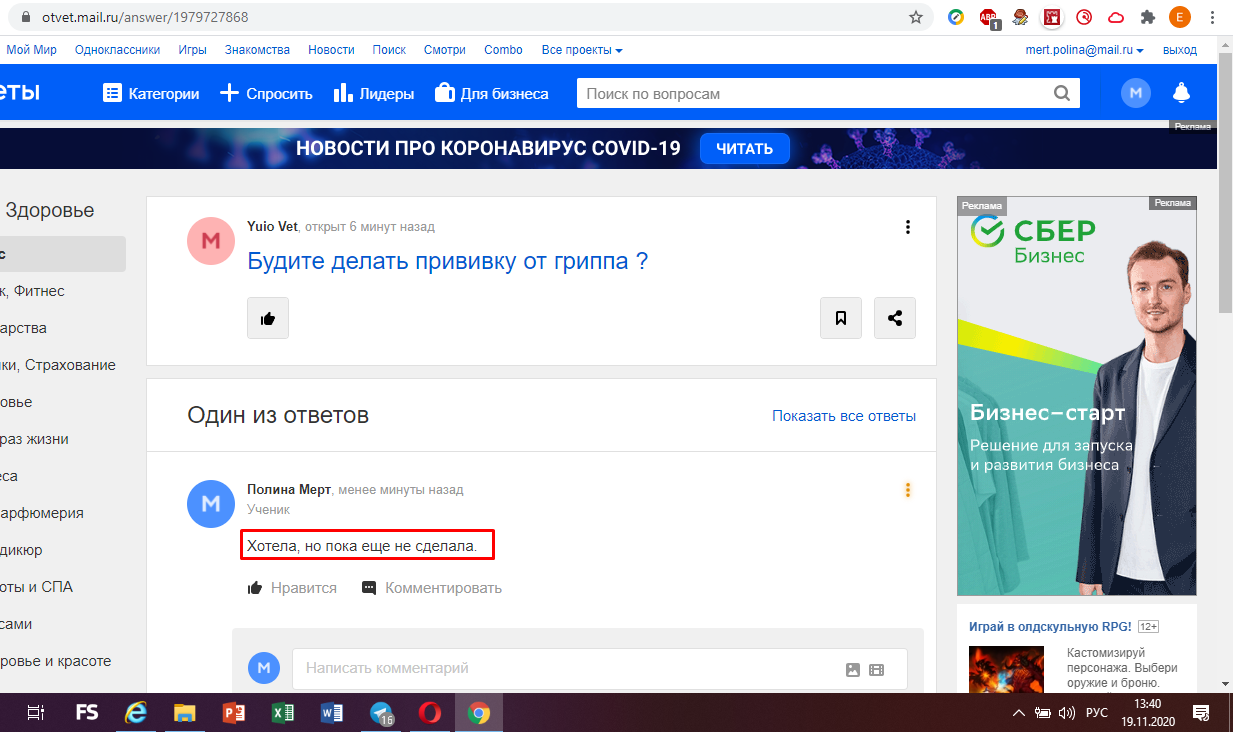The width and height of the screenshot is (1233, 732).
Task: Open the question's three-dot options menu
Action: pos(908,227)
